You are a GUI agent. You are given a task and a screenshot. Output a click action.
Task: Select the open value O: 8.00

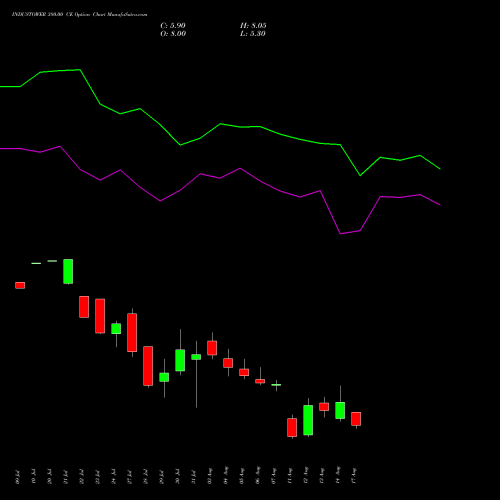(x=173, y=34)
